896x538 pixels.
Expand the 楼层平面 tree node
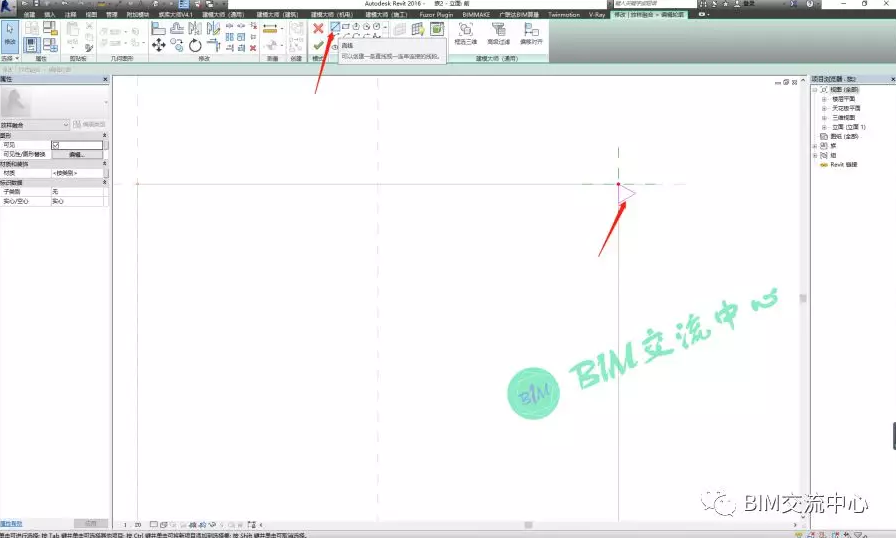click(824, 99)
